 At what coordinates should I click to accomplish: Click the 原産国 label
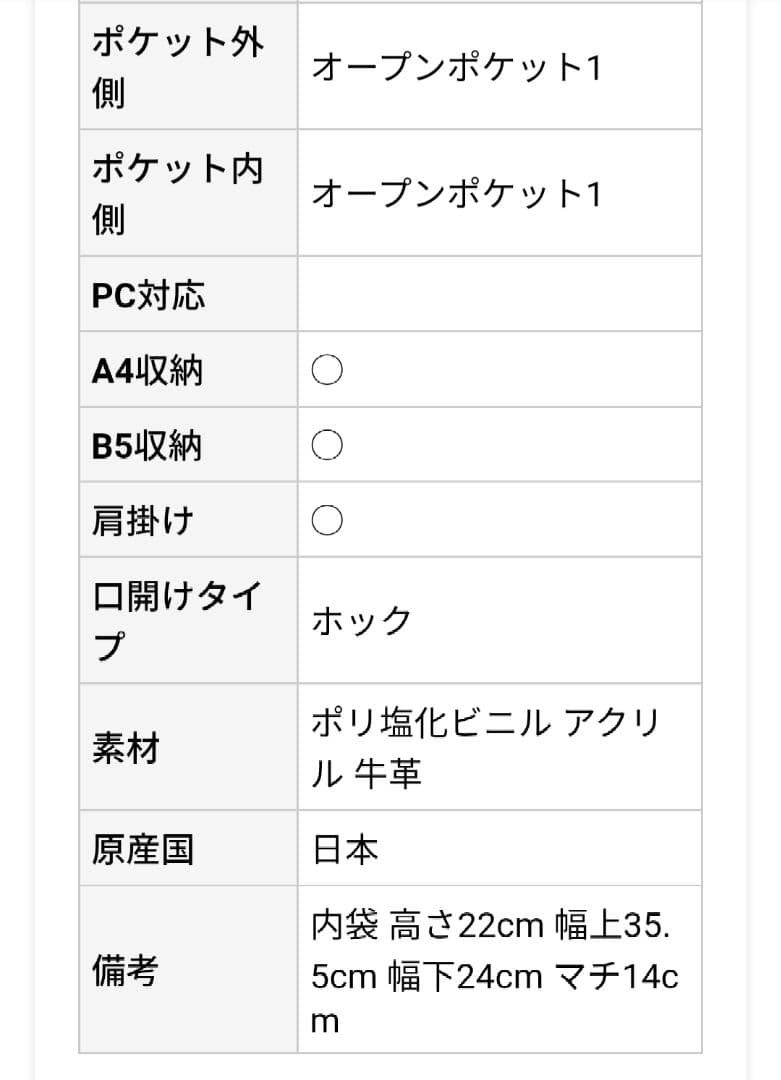142,849
